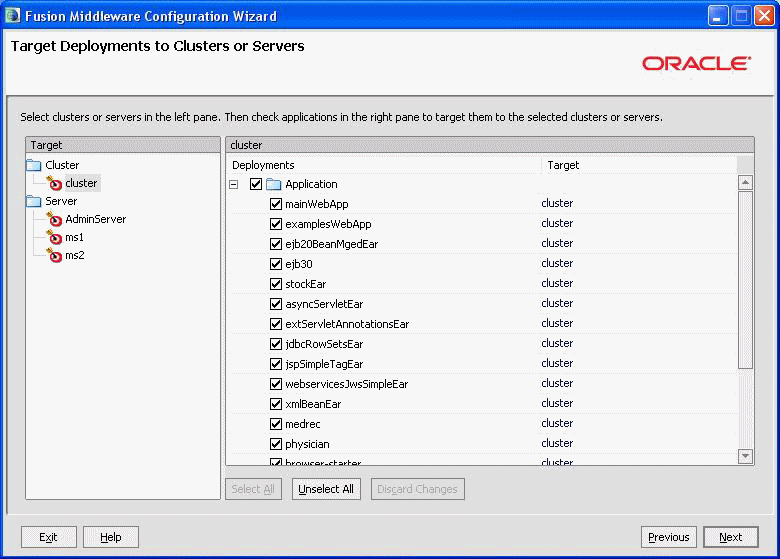
Task: Collapse the Application deployments group
Action: [234, 185]
